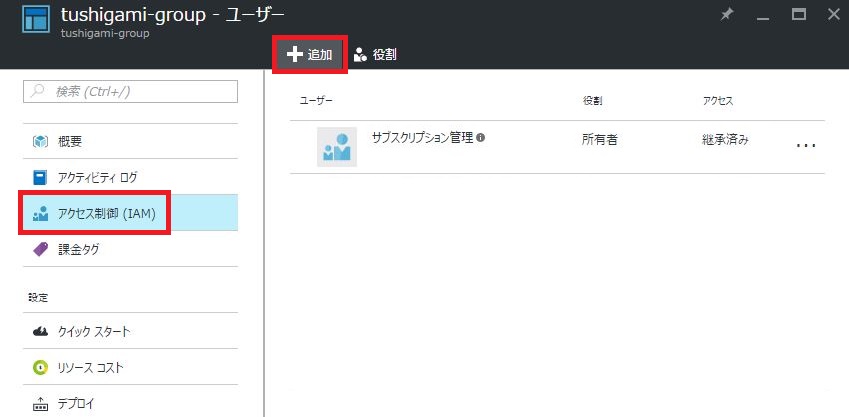The width and height of the screenshot is (849, 417).
Task: Click the cube icon beside 概要
Action: pos(41,141)
